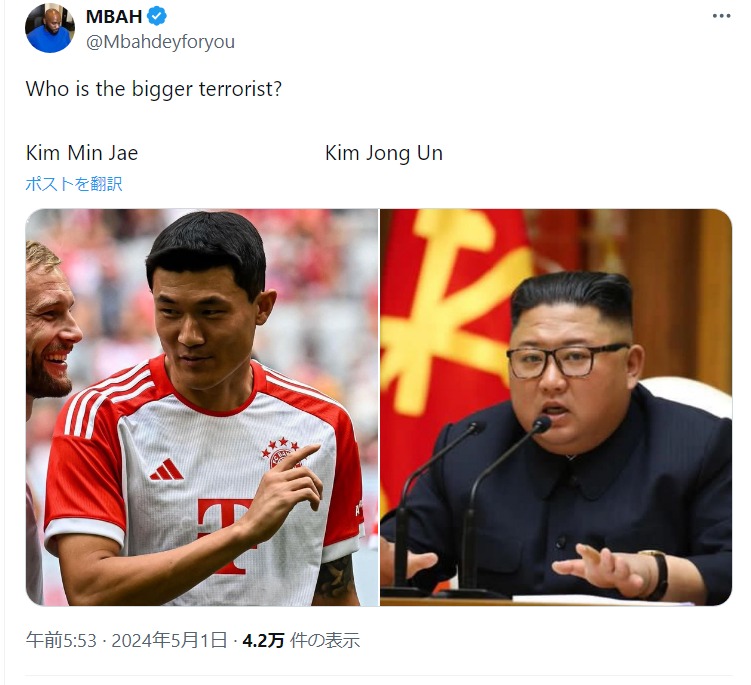Screen dimensions: 751x685
Task: Click the adidas logo on the jersey
Action: pos(166,469)
